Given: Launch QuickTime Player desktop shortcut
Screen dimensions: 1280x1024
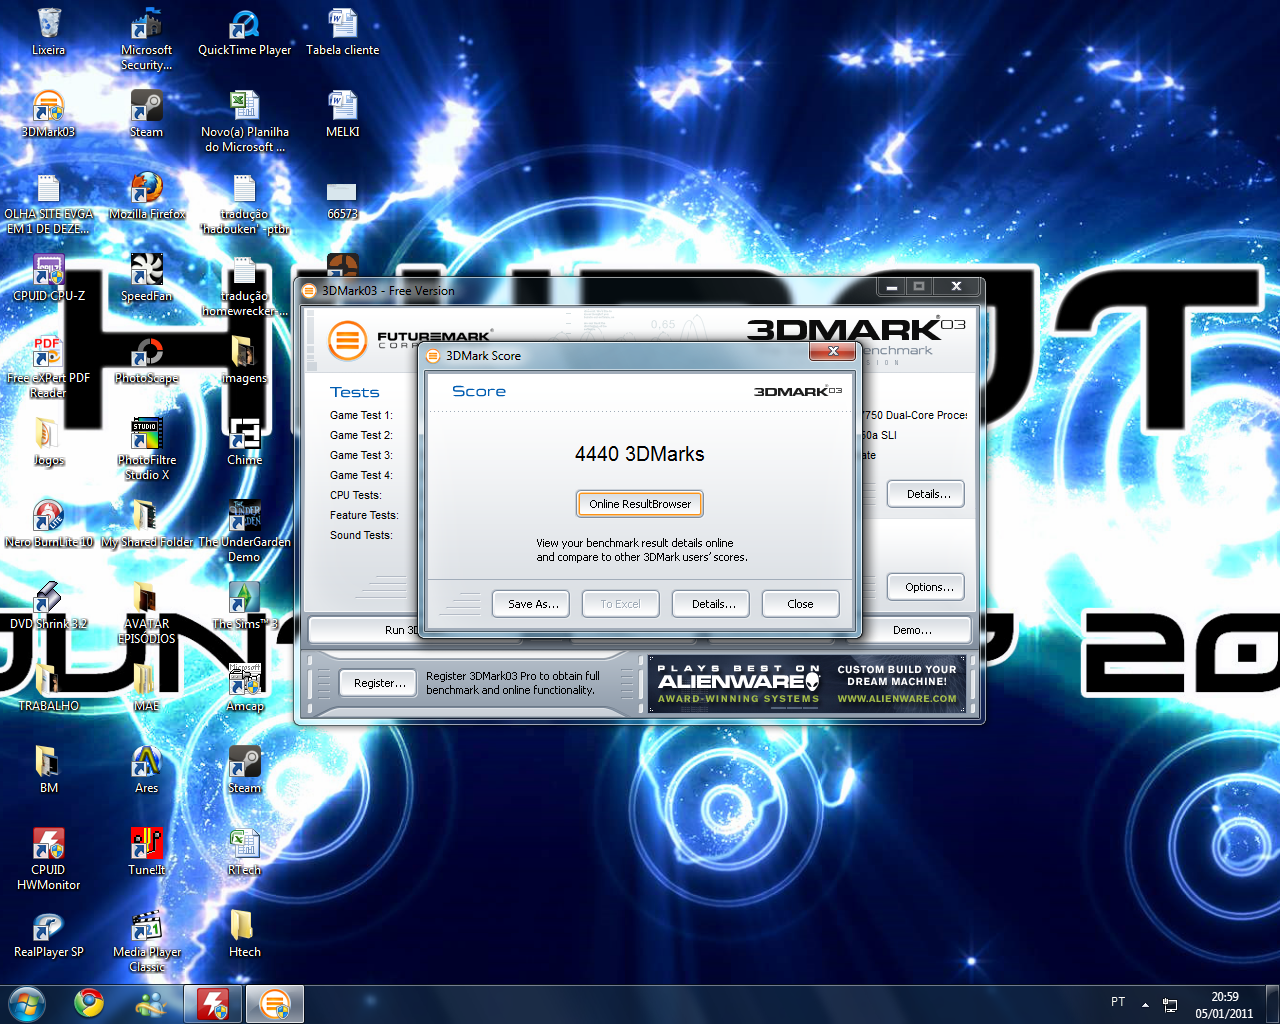Looking at the screenshot, I should pyautogui.click(x=244, y=32).
